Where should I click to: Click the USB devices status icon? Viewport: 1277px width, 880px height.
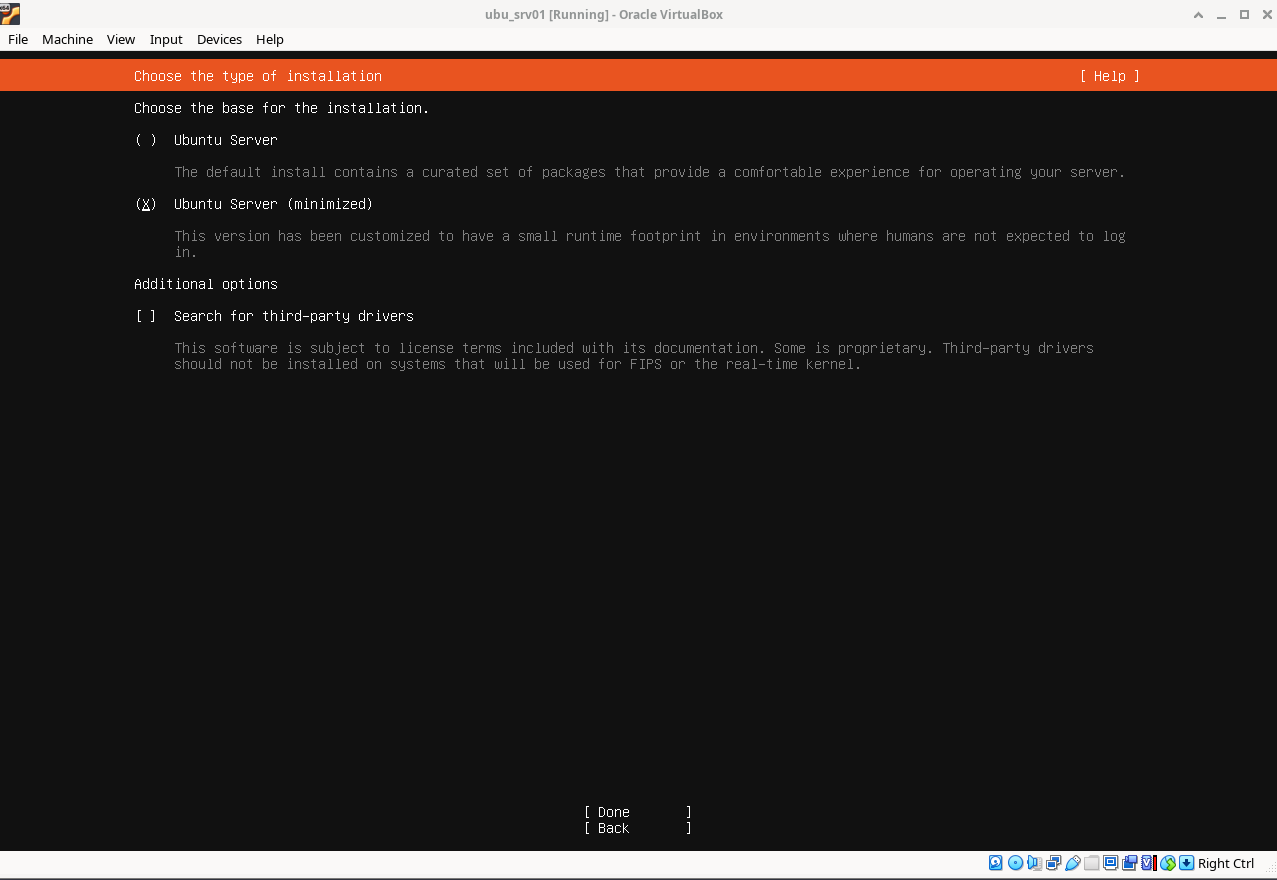point(1073,863)
